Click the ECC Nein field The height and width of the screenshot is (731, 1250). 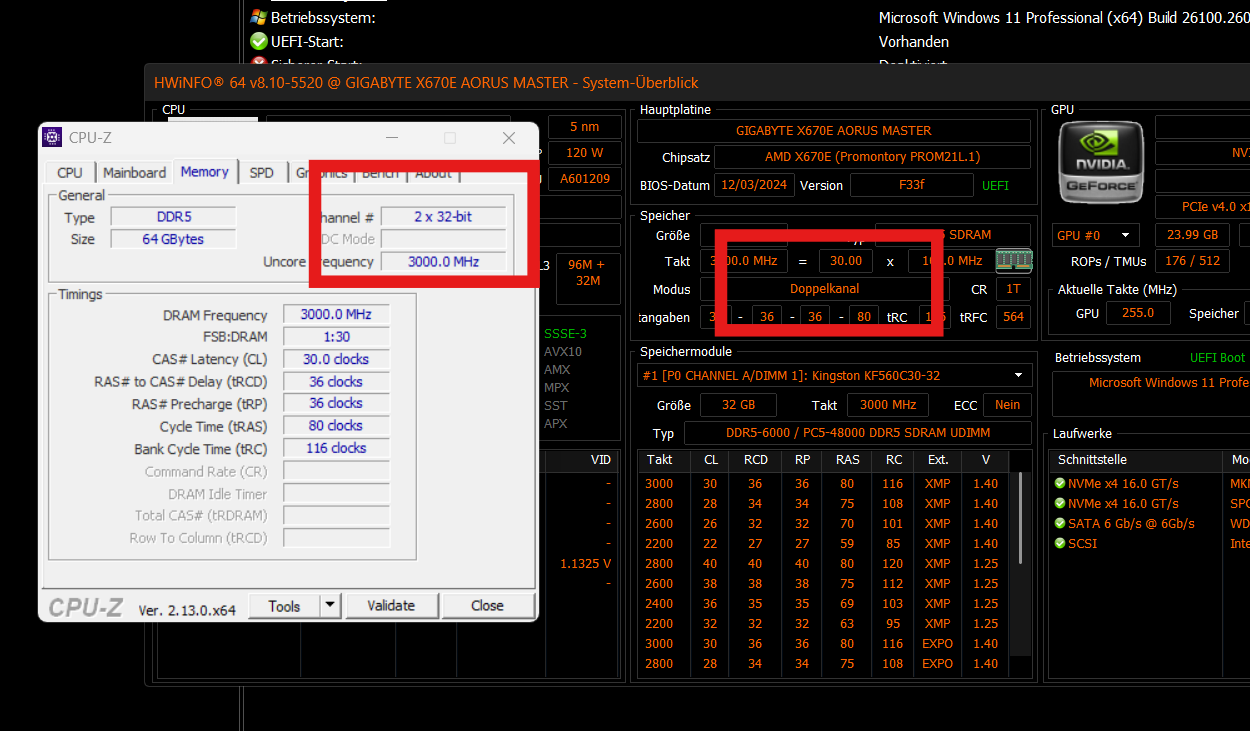point(1007,405)
